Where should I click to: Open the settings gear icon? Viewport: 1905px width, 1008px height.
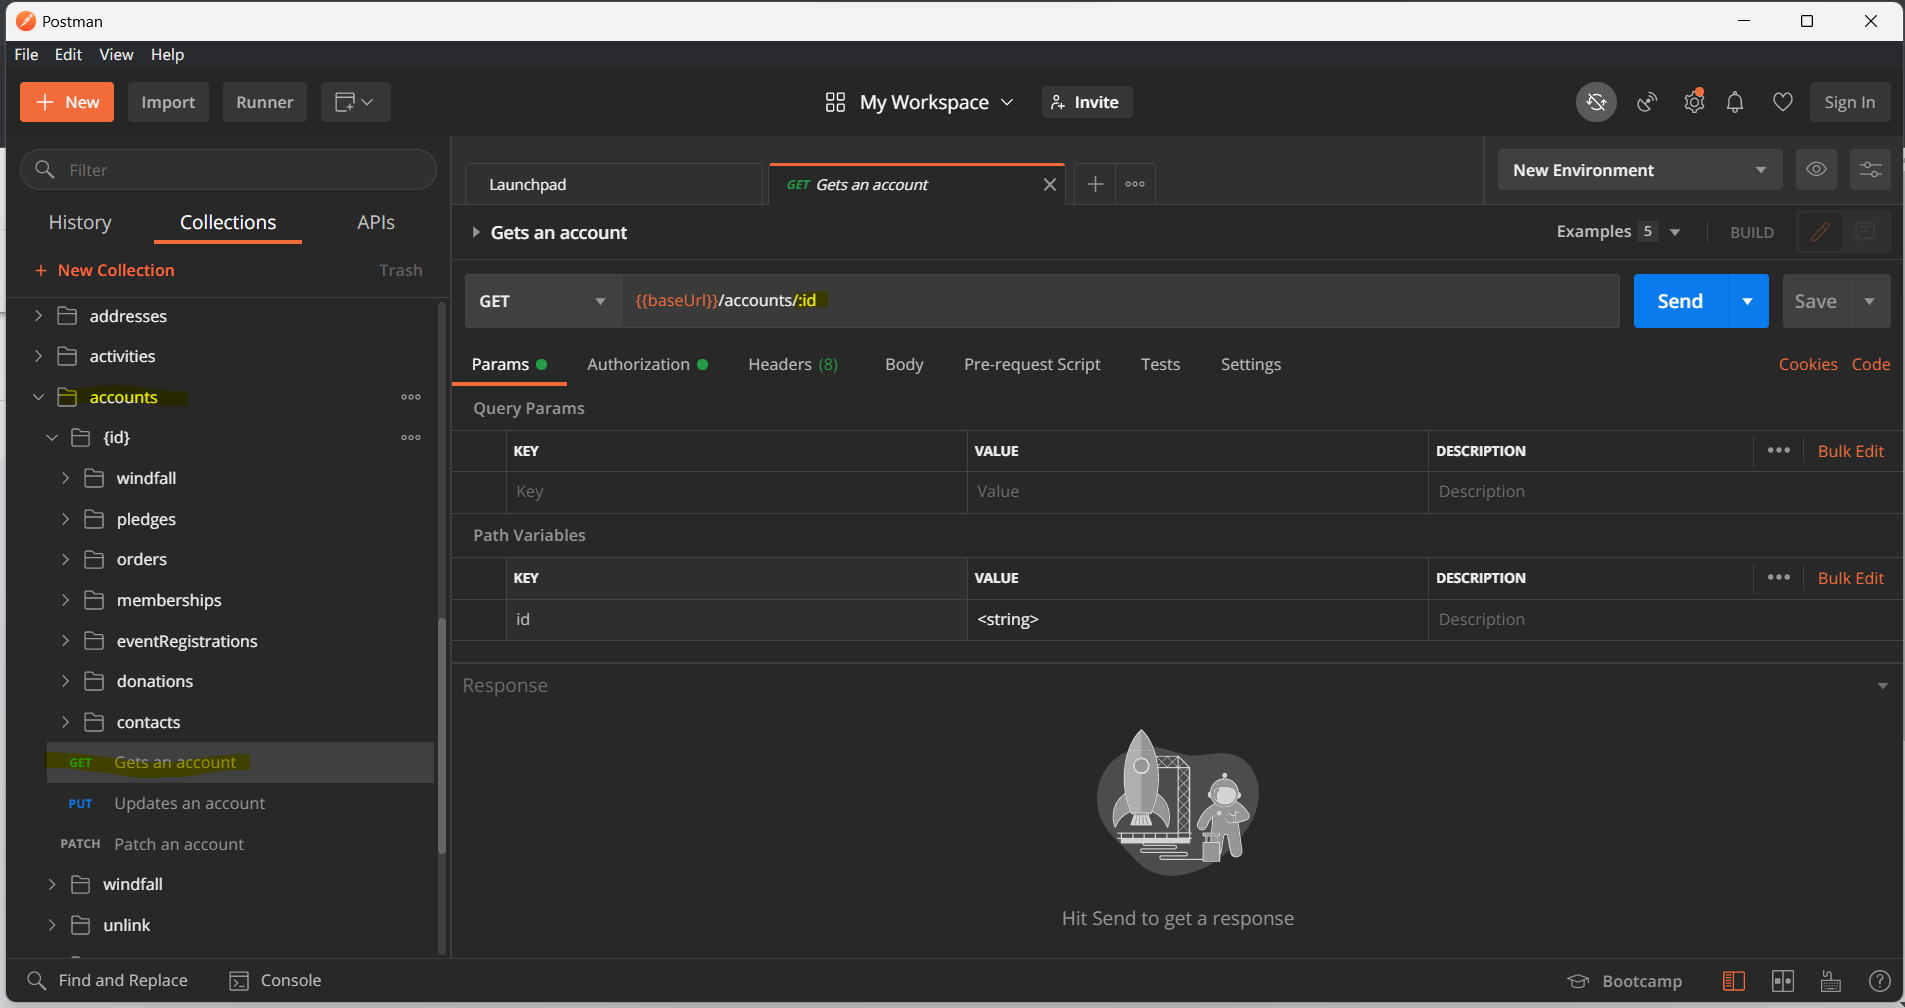pyautogui.click(x=1694, y=102)
